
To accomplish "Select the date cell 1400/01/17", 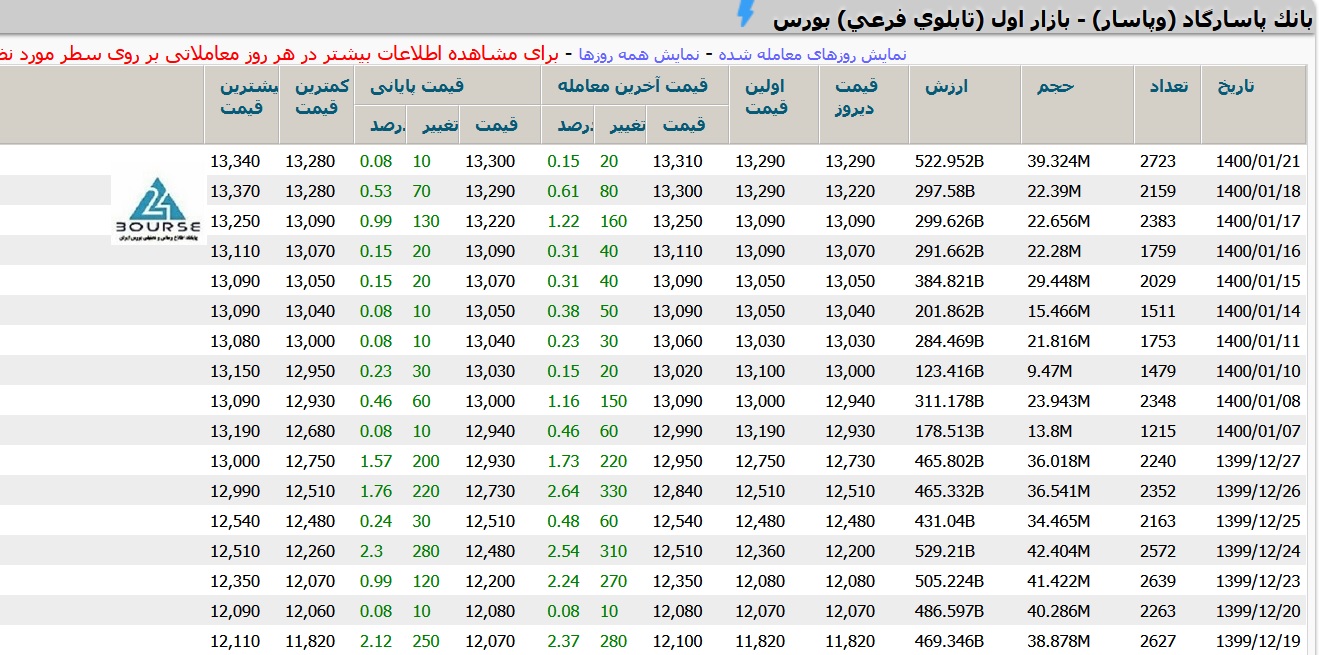I will tap(1258, 221).
